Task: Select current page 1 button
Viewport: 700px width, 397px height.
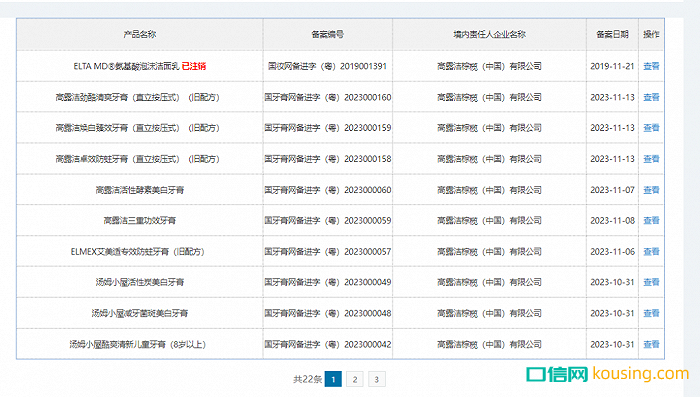Action: [333, 379]
